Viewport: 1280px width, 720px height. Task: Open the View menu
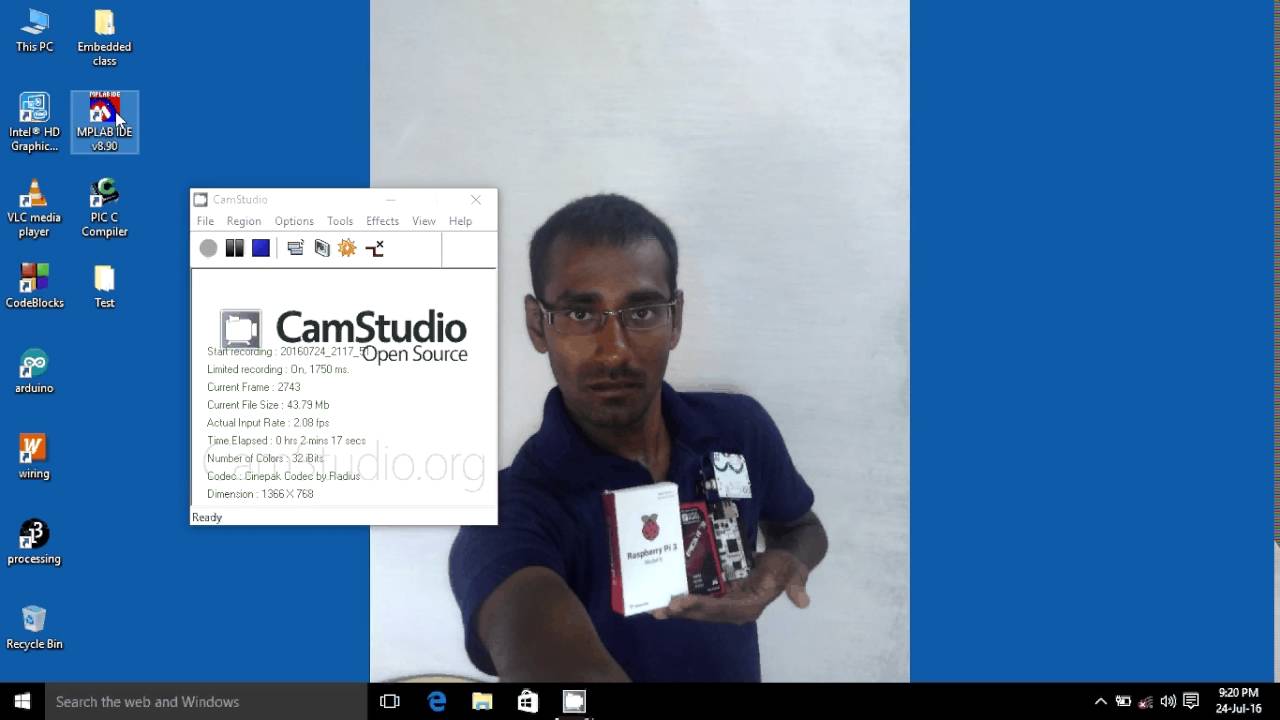(x=424, y=221)
